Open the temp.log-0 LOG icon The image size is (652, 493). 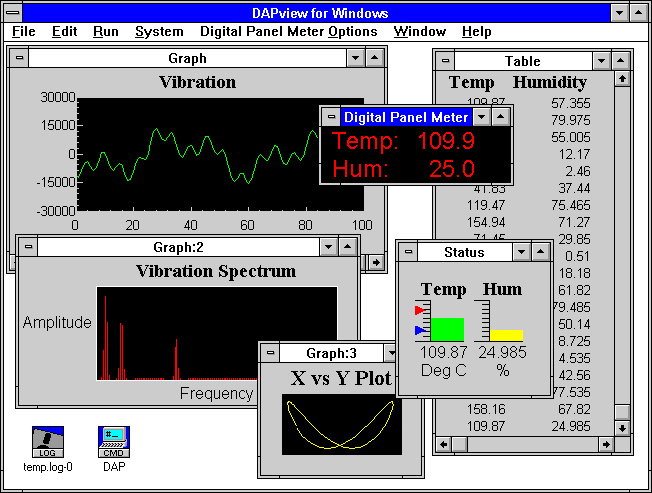pyautogui.click(x=48, y=438)
